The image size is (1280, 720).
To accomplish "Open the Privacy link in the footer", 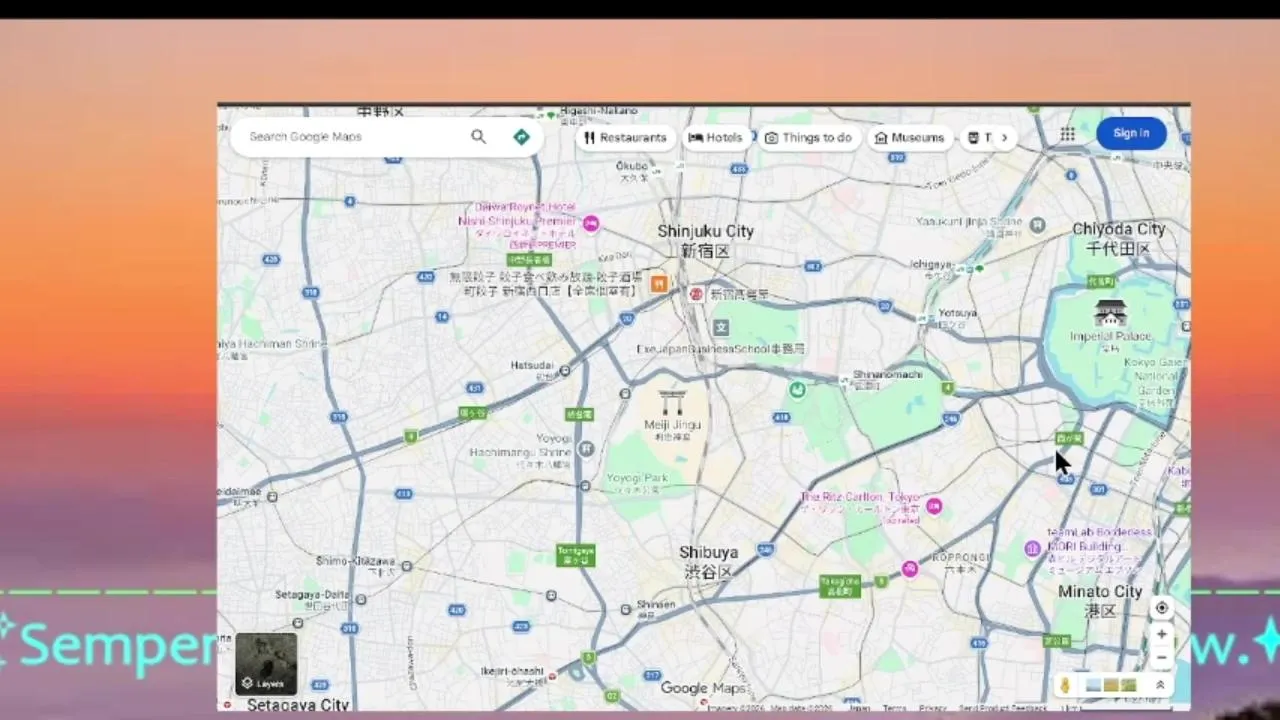I will 933,707.
